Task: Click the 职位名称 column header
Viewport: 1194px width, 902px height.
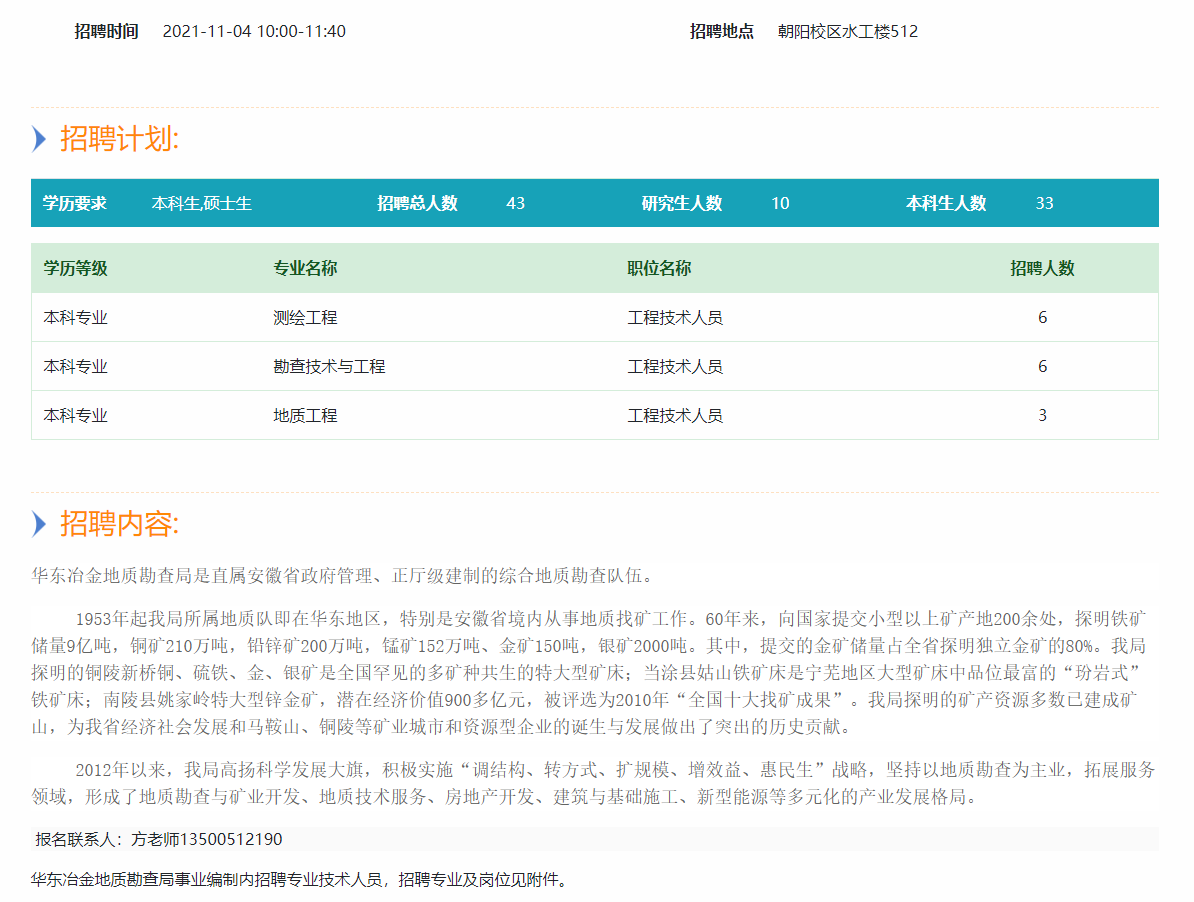Action: click(x=659, y=268)
